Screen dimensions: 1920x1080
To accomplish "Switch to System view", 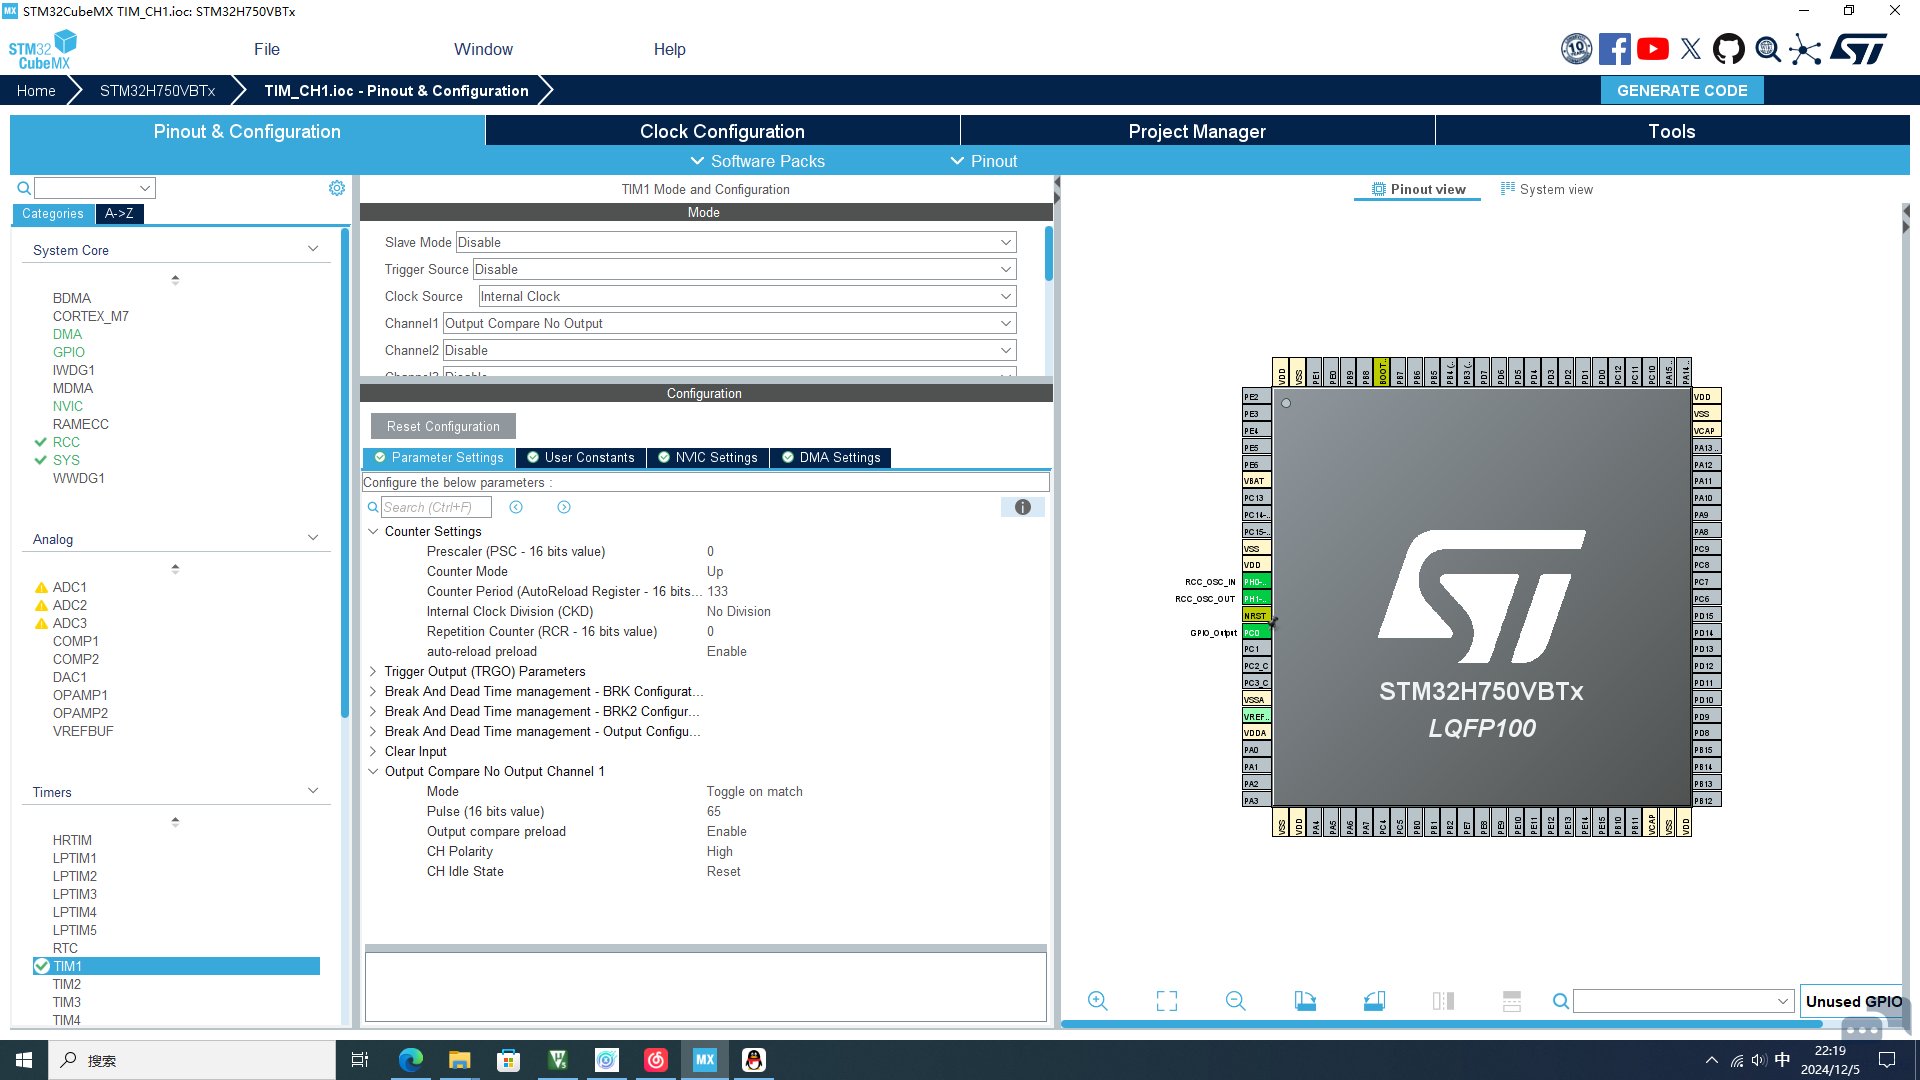I will click(1547, 189).
